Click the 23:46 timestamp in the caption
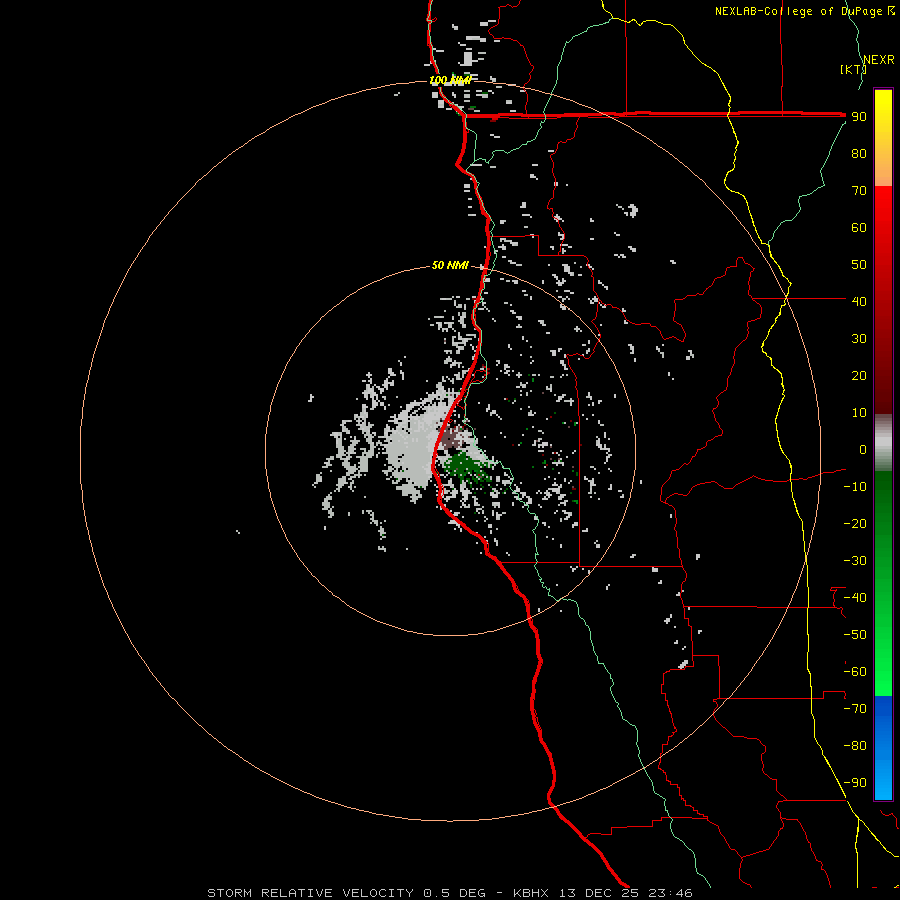This screenshot has height=900, width=900. [670, 893]
